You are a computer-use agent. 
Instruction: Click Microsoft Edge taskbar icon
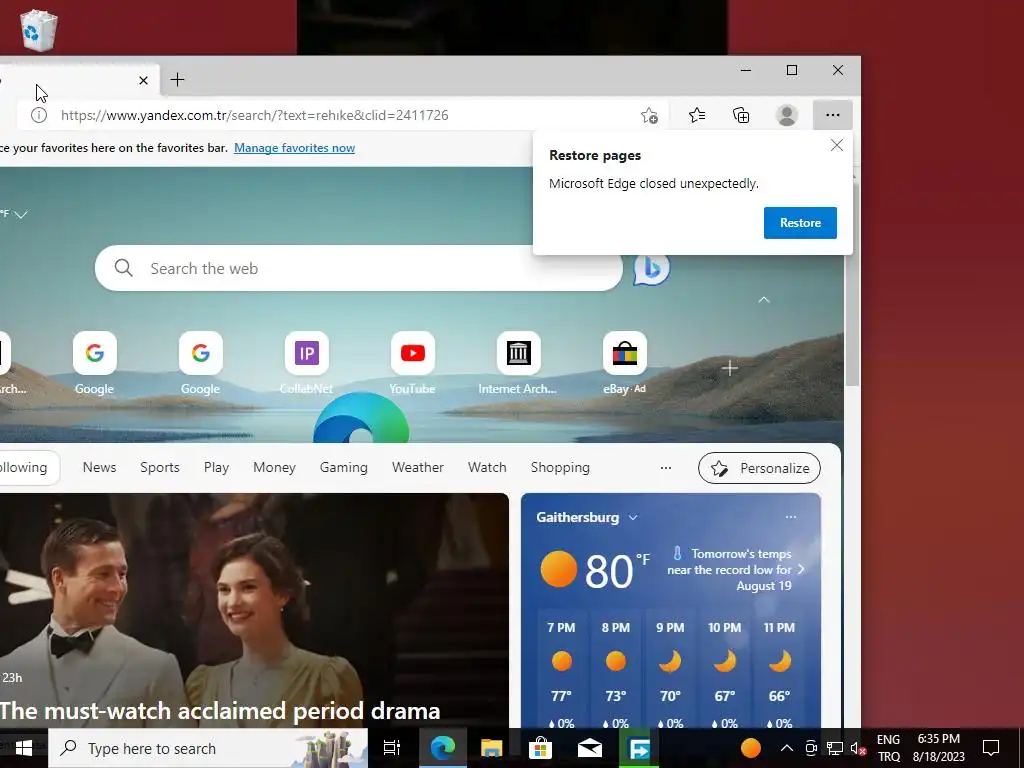pyautogui.click(x=442, y=748)
